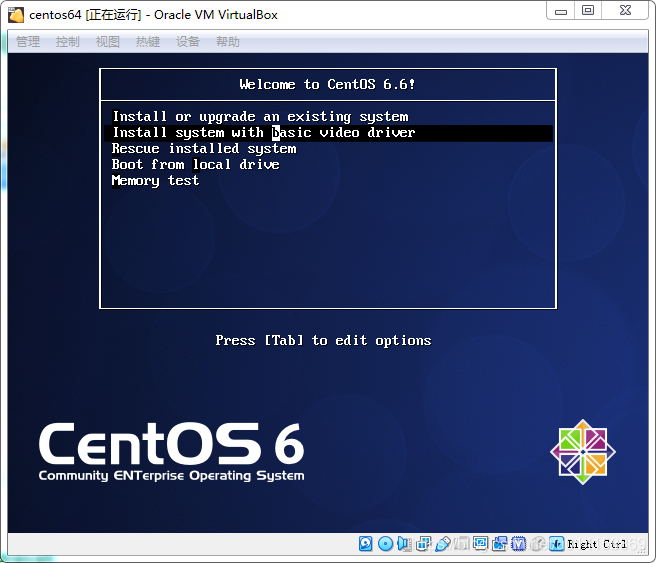Click the network adapters status icon

(423, 543)
